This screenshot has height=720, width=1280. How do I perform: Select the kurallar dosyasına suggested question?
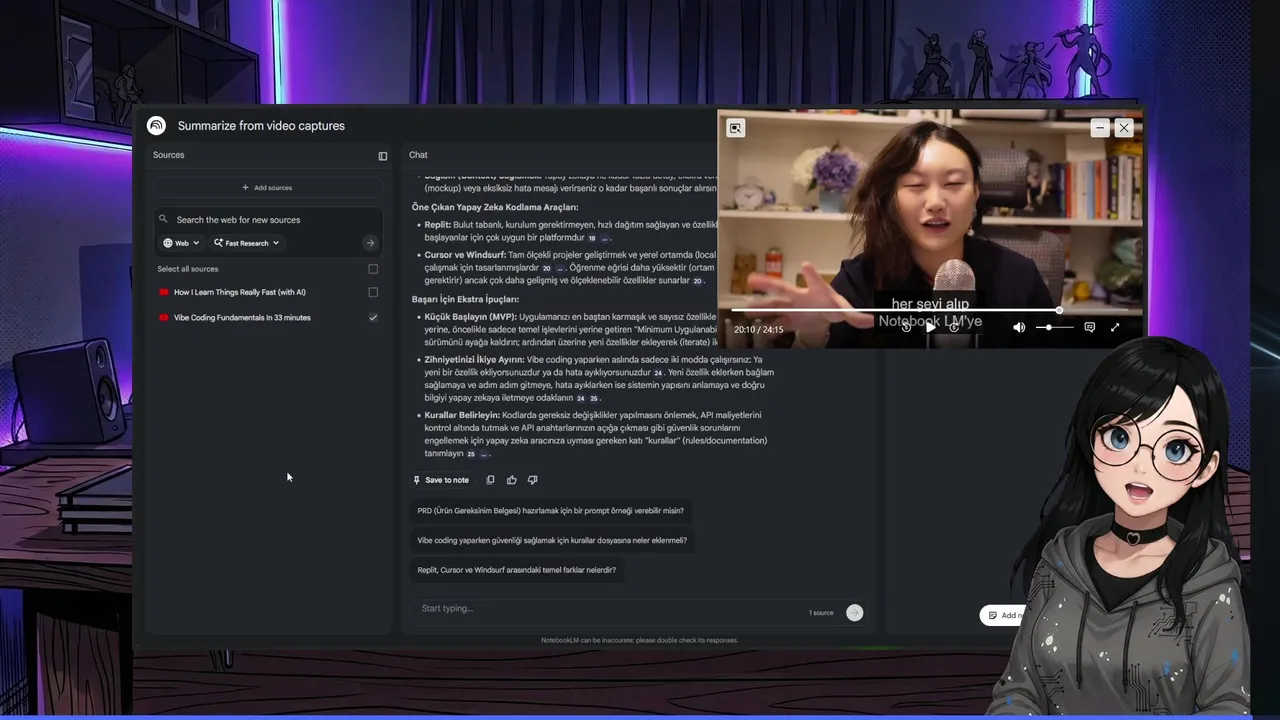click(552, 540)
